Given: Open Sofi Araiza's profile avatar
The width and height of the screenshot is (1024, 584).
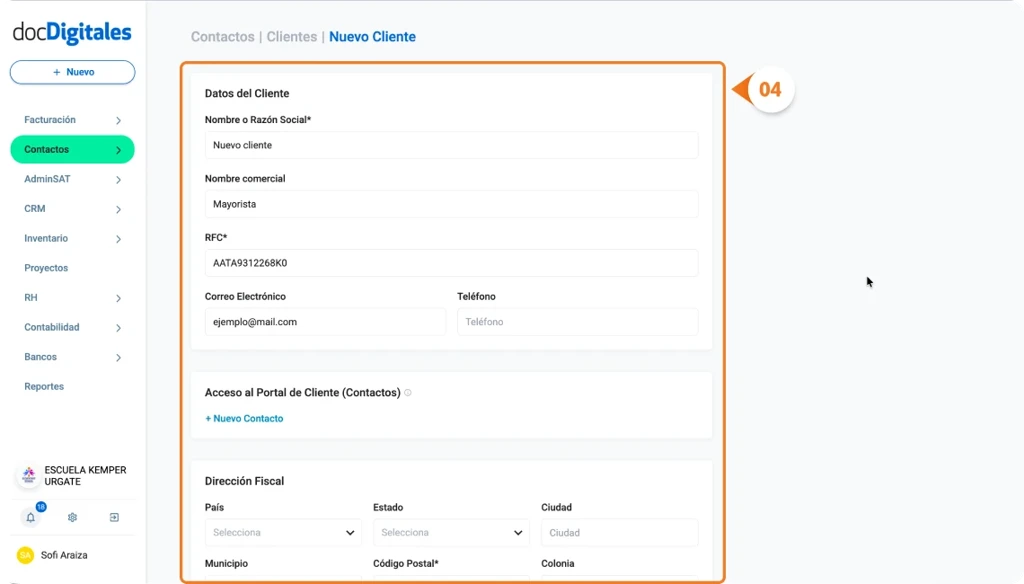Looking at the screenshot, I should coord(25,555).
